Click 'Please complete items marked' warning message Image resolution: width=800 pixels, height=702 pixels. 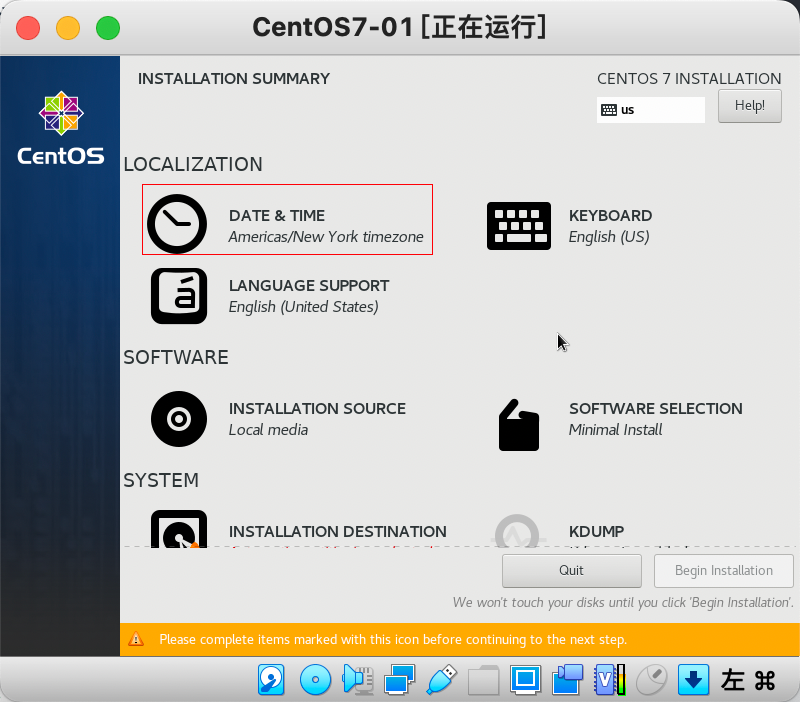pyautogui.click(x=393, y=639)
